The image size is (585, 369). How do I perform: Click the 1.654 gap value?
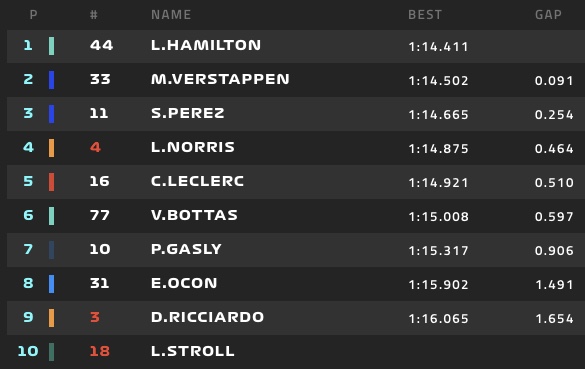554,319
